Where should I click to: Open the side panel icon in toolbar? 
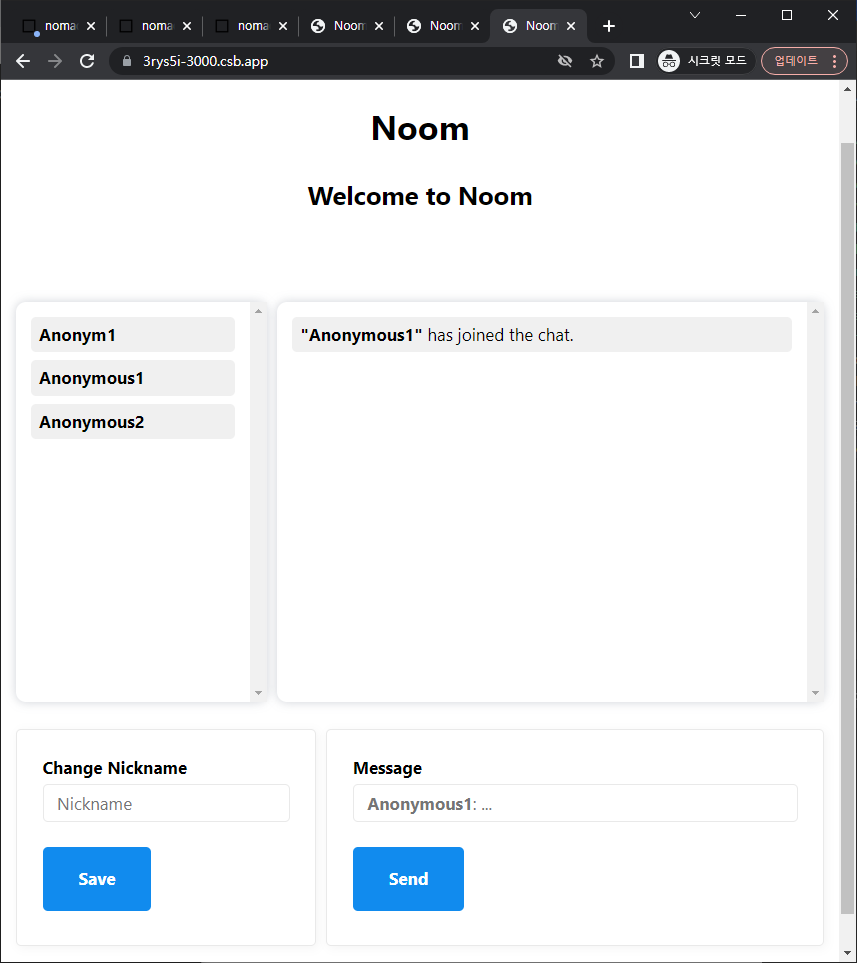click(636, 61)
